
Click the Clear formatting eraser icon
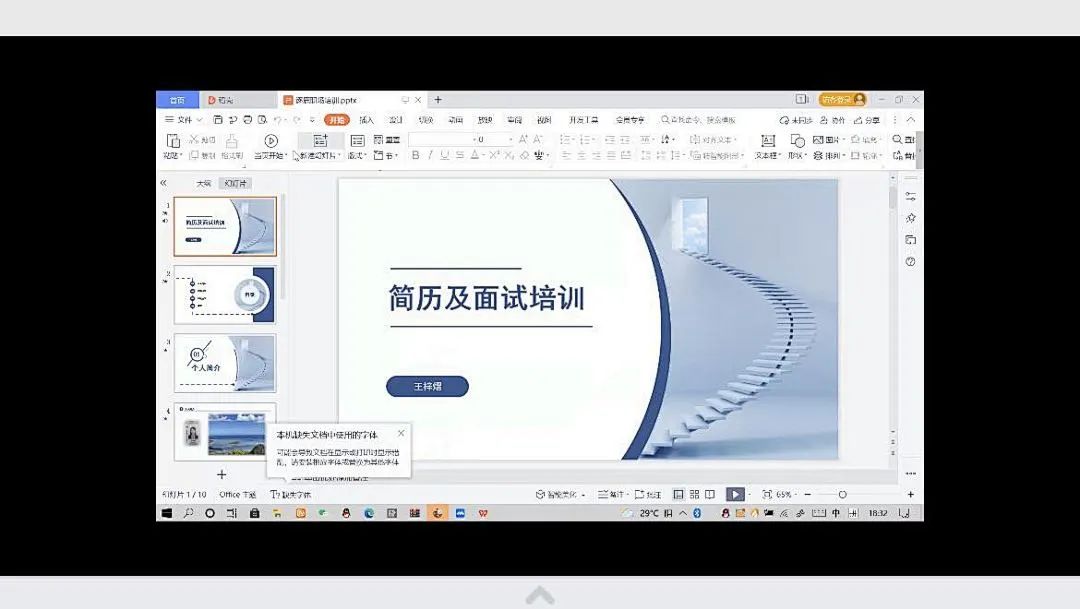(x=525, y=156)
